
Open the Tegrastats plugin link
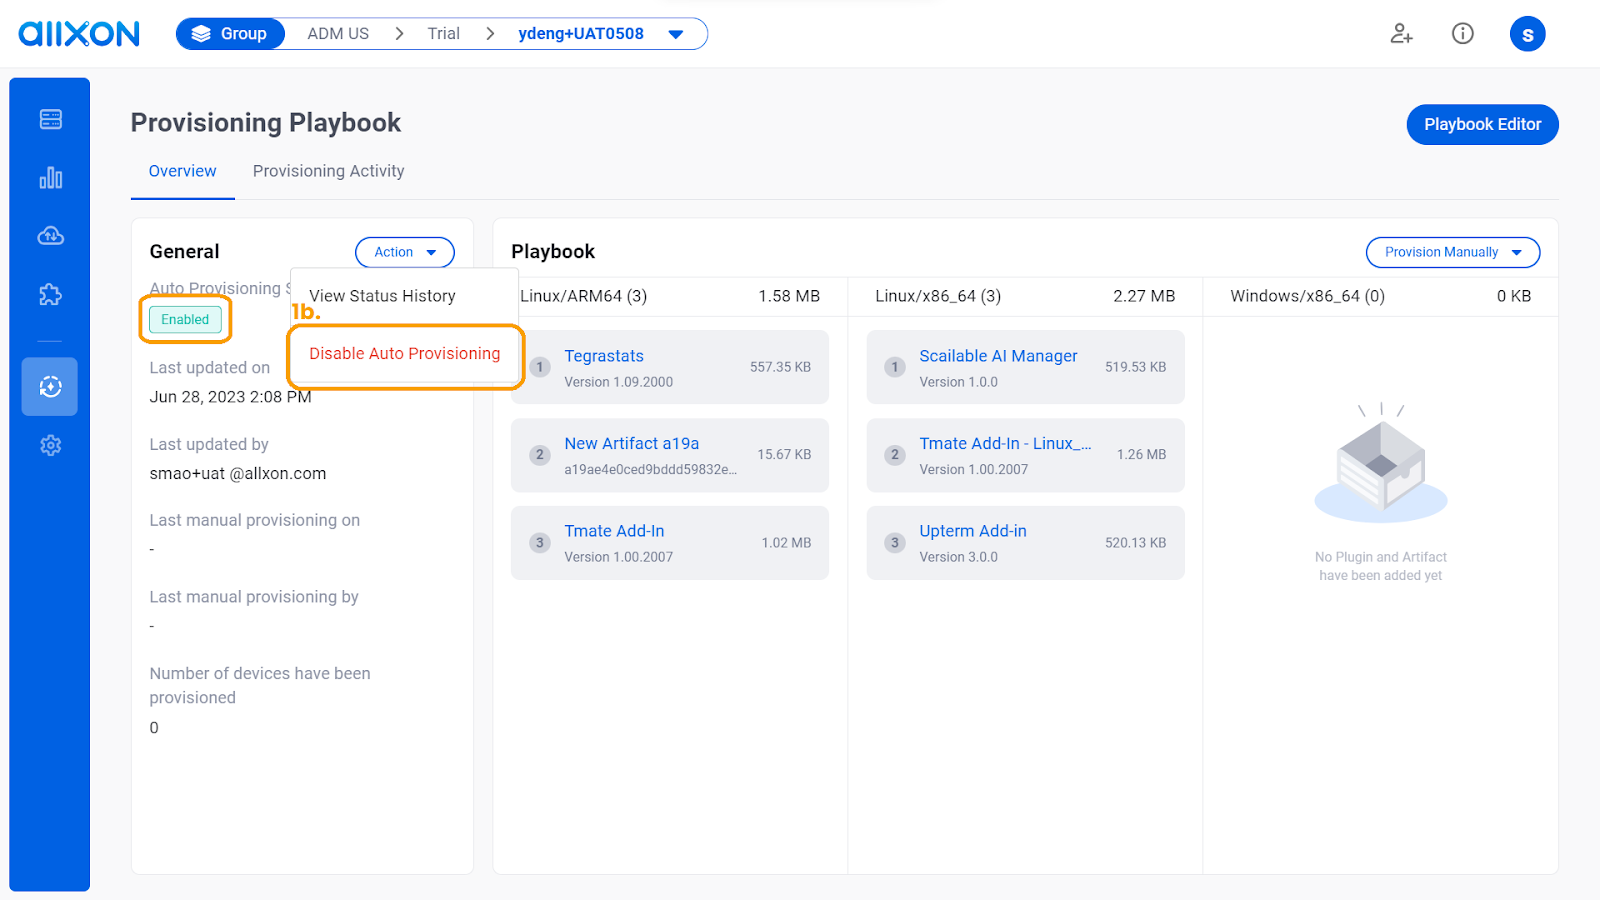pos(604,356)
